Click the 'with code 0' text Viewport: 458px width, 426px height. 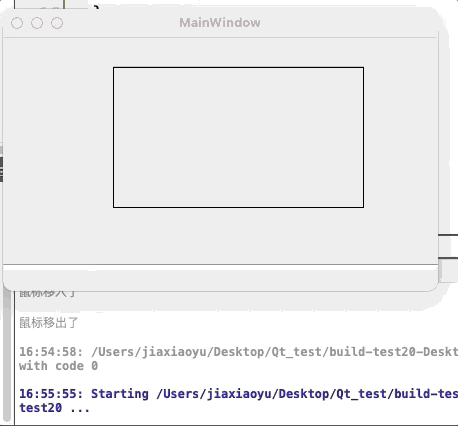(x=58, y=366)
